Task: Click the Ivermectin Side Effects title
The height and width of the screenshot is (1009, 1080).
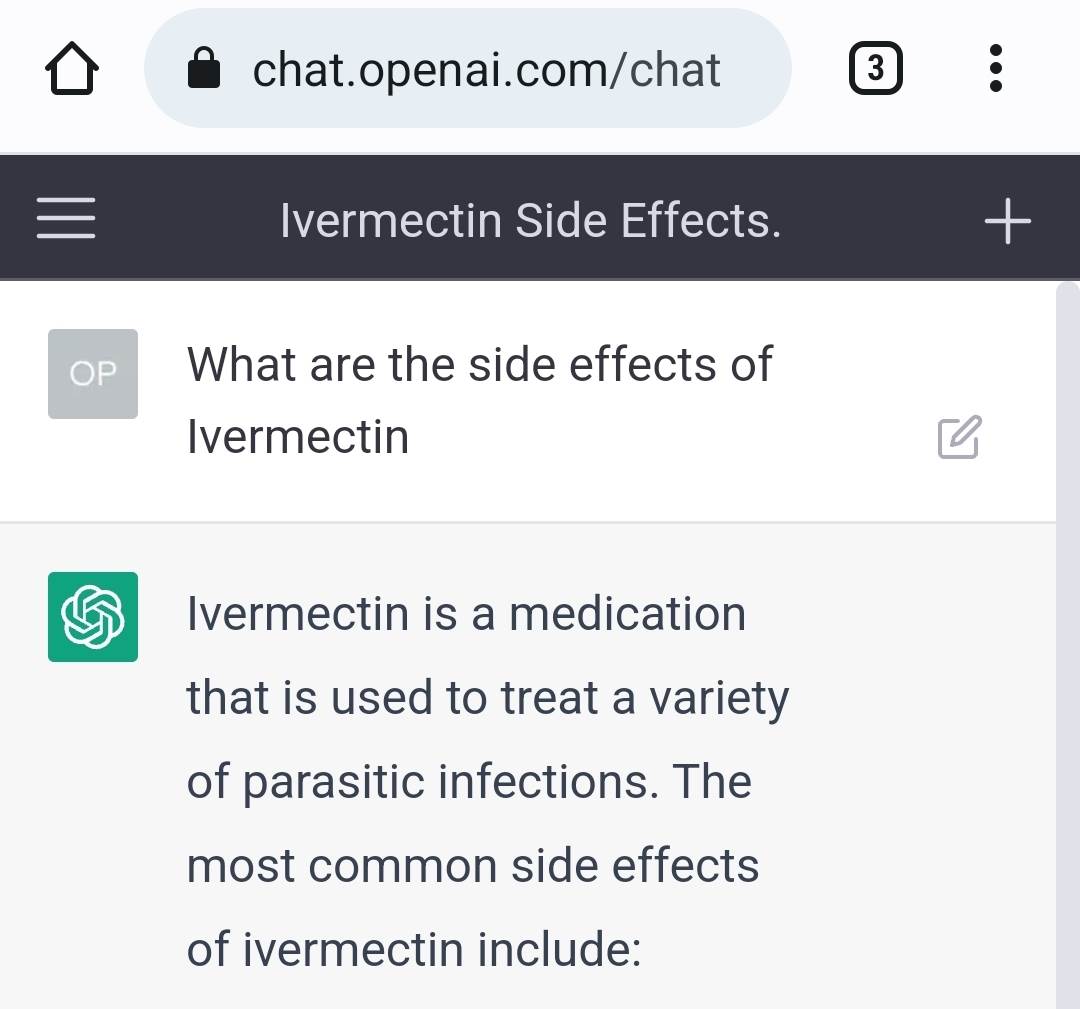Action: tap(530, 220)
